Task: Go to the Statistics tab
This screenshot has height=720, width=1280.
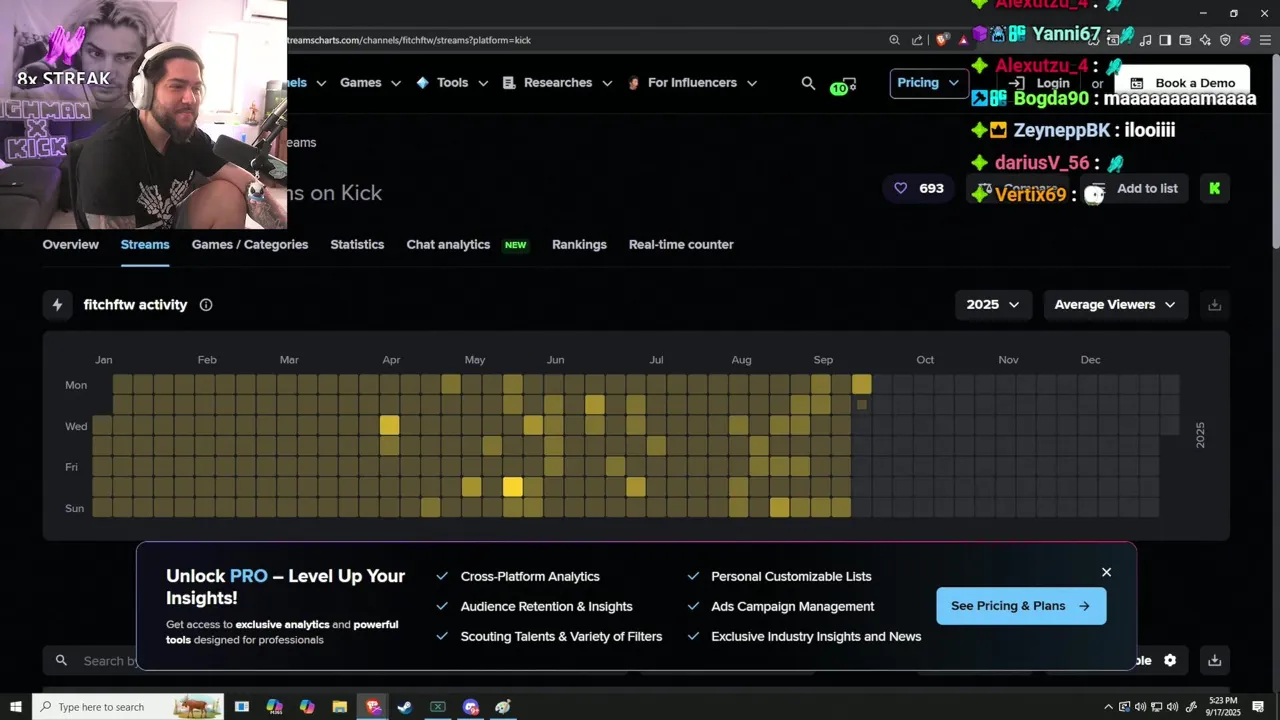Action: 357,244
